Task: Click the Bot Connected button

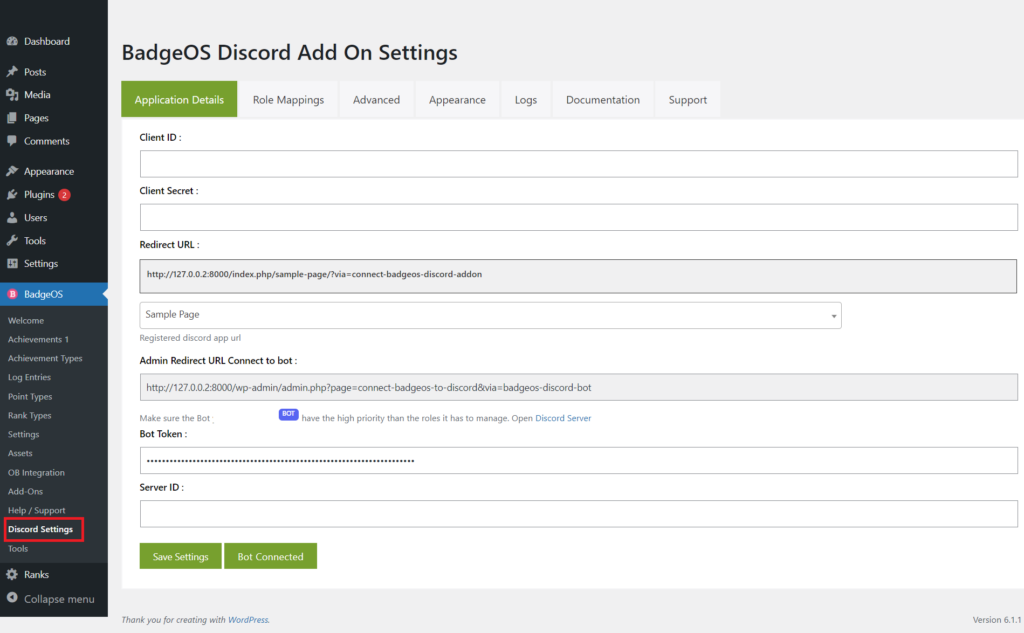Action: [270, 556]
